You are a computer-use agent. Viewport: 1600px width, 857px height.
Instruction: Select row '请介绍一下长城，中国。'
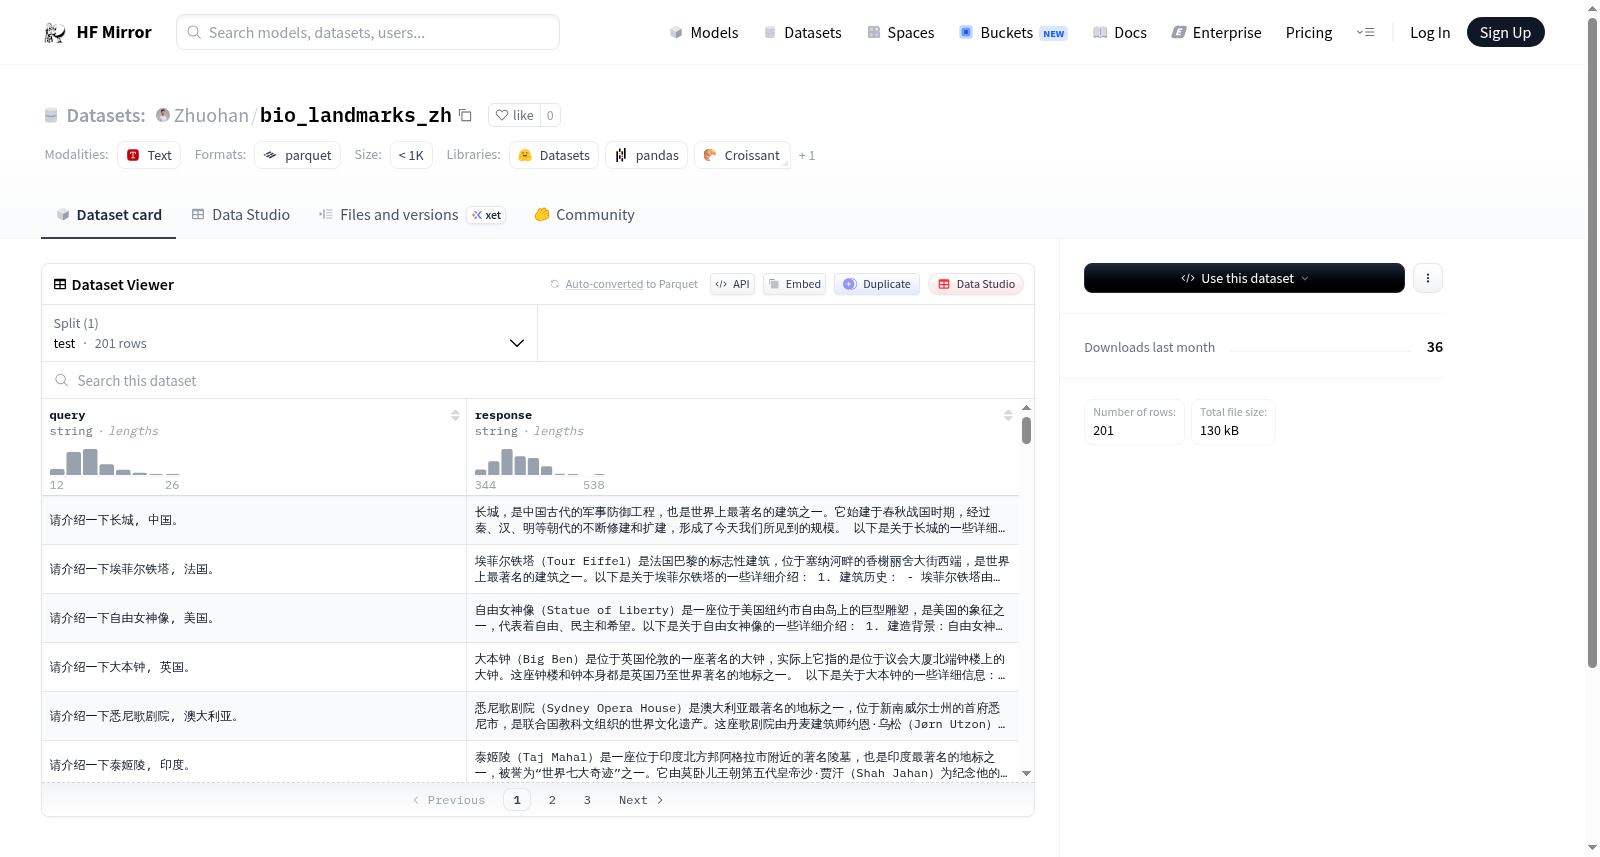click(x=530, y=520)
